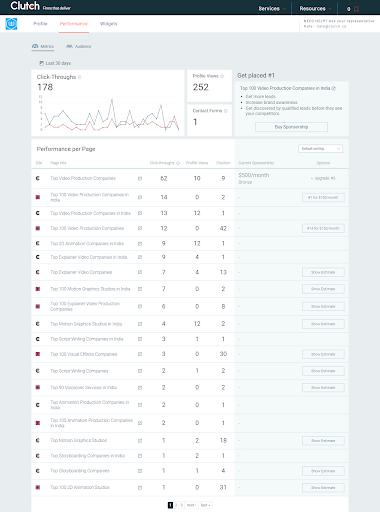The image size is (380, 512).
Task: Click the Click-Throughs info icon
Action: [80, 77]
